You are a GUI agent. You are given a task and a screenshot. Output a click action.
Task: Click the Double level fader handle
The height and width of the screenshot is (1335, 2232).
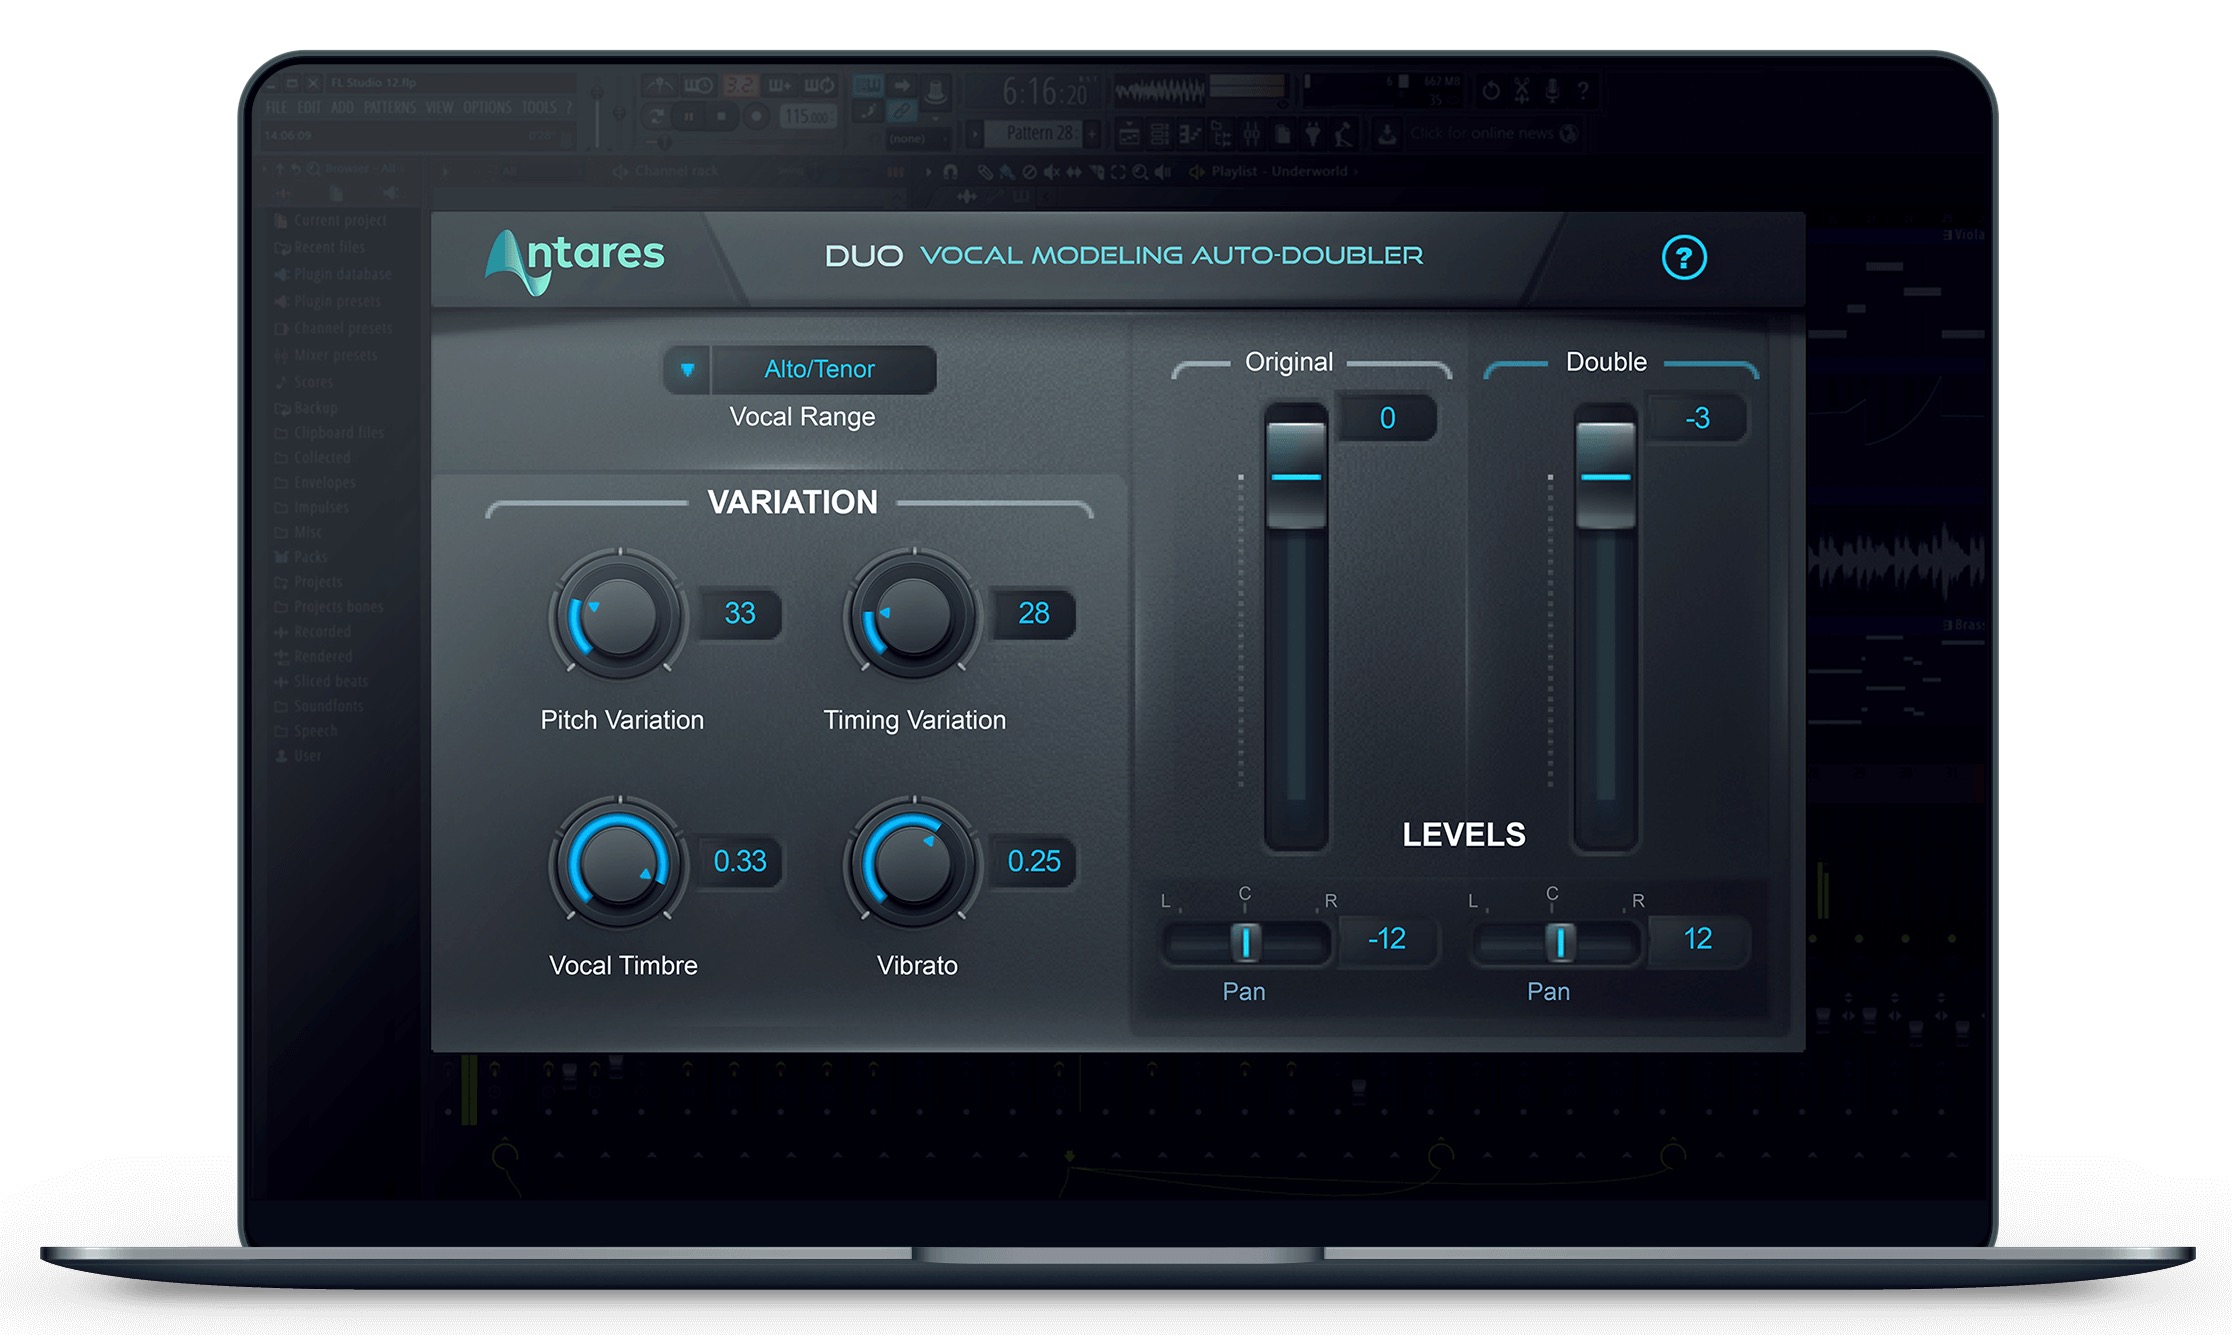pos(1606,476)
